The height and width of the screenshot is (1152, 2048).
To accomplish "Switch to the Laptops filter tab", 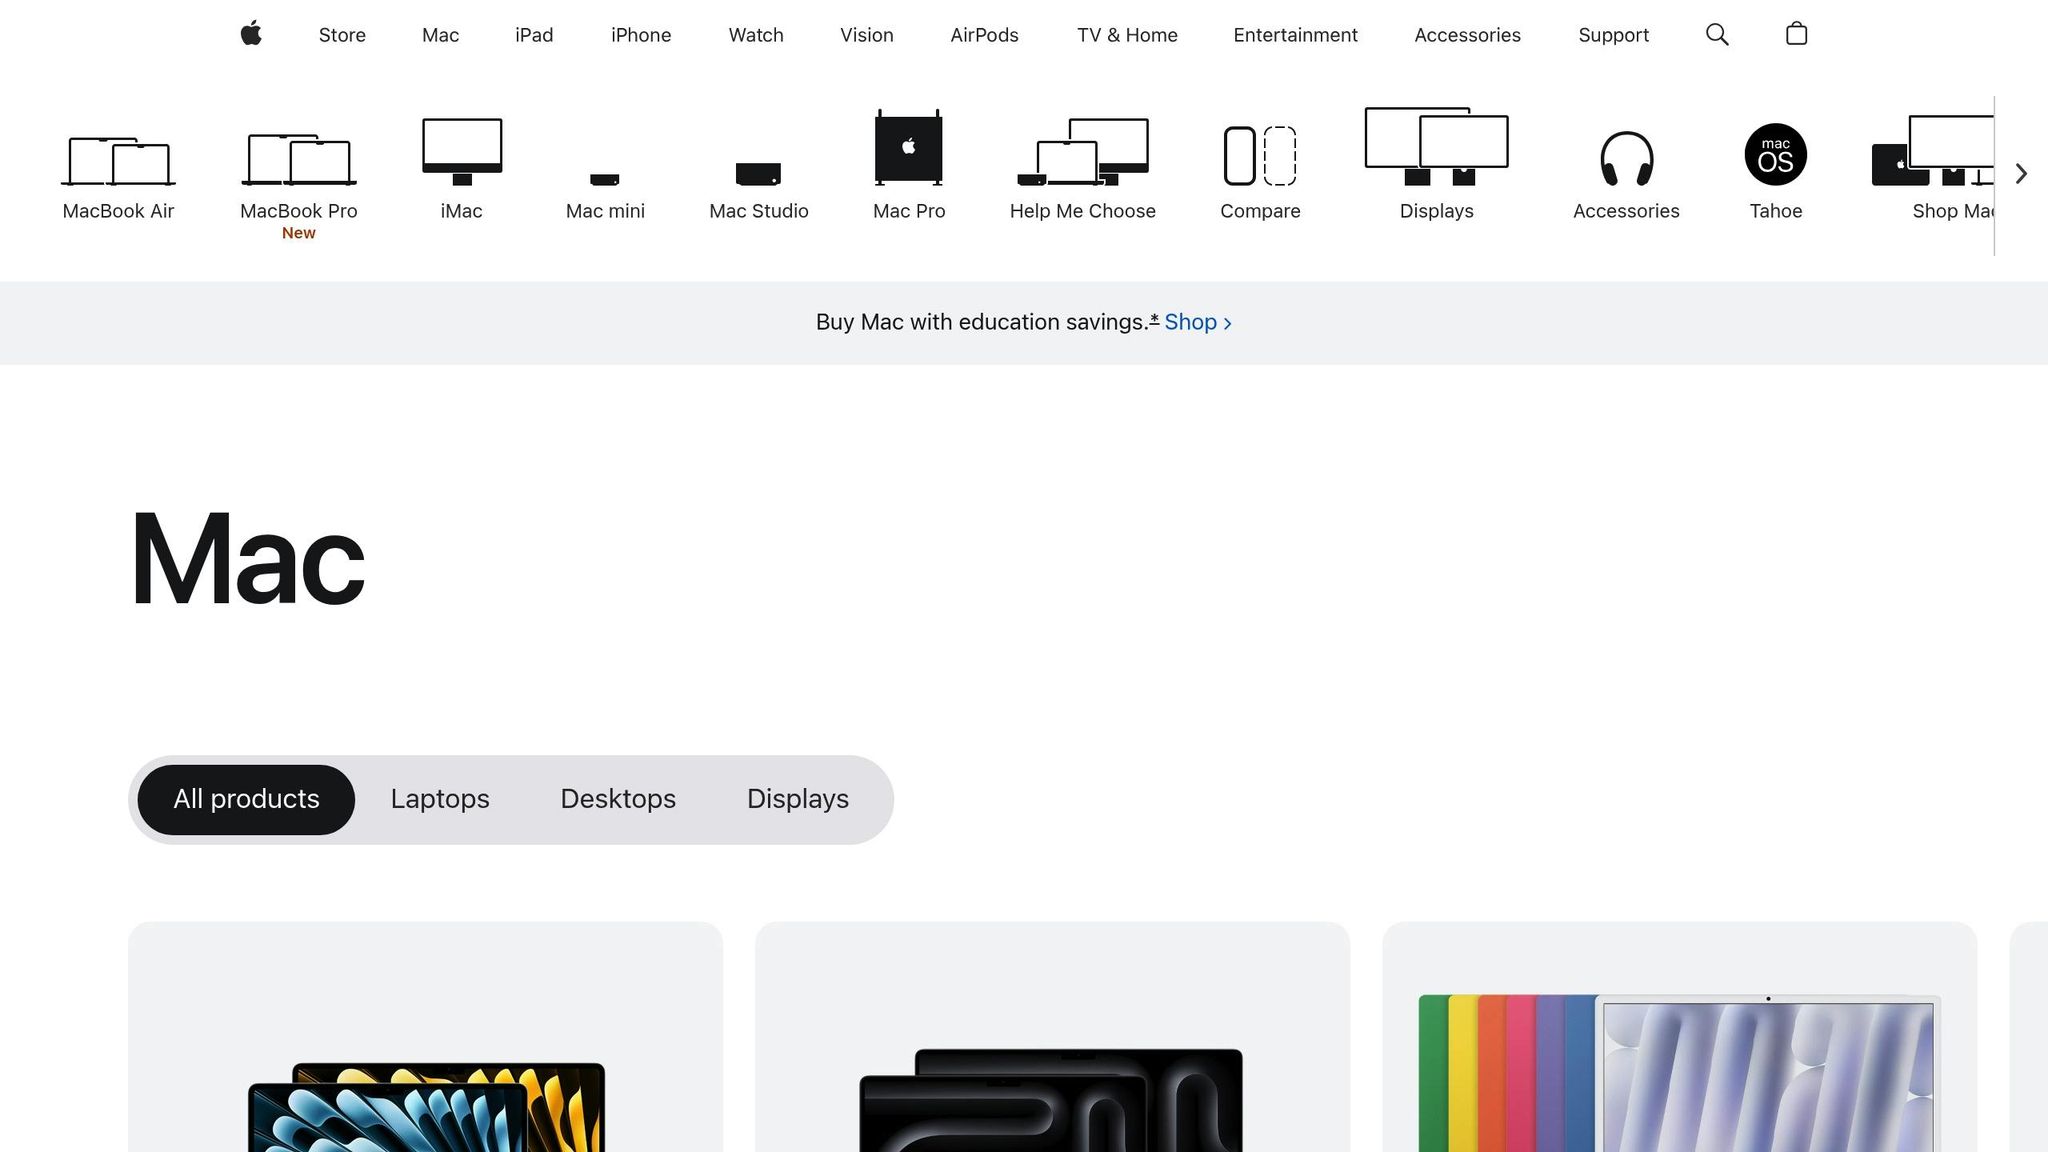I will [x=440, y=799].
